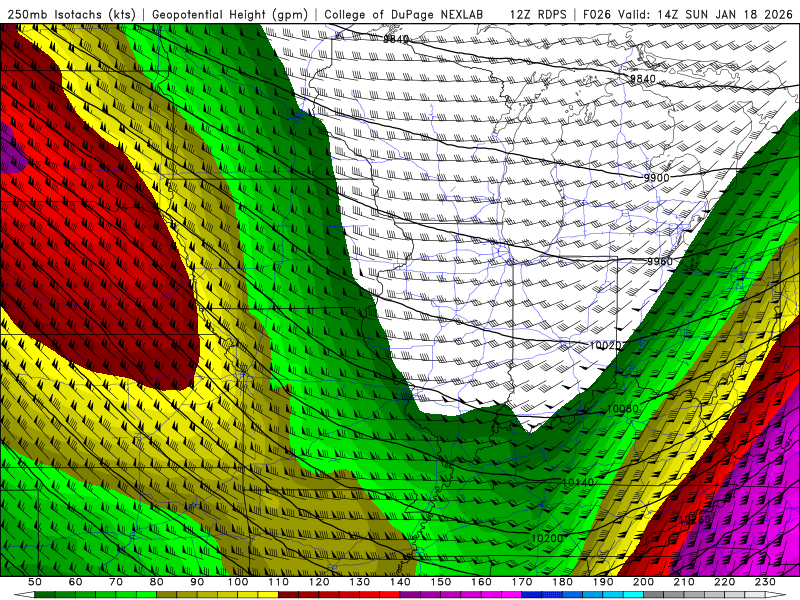Image resolution: width=800 pixels, height=600 pixels.
Task: Select the 'College of DuPage NEXLAB' header text
Action: [404, 14]
